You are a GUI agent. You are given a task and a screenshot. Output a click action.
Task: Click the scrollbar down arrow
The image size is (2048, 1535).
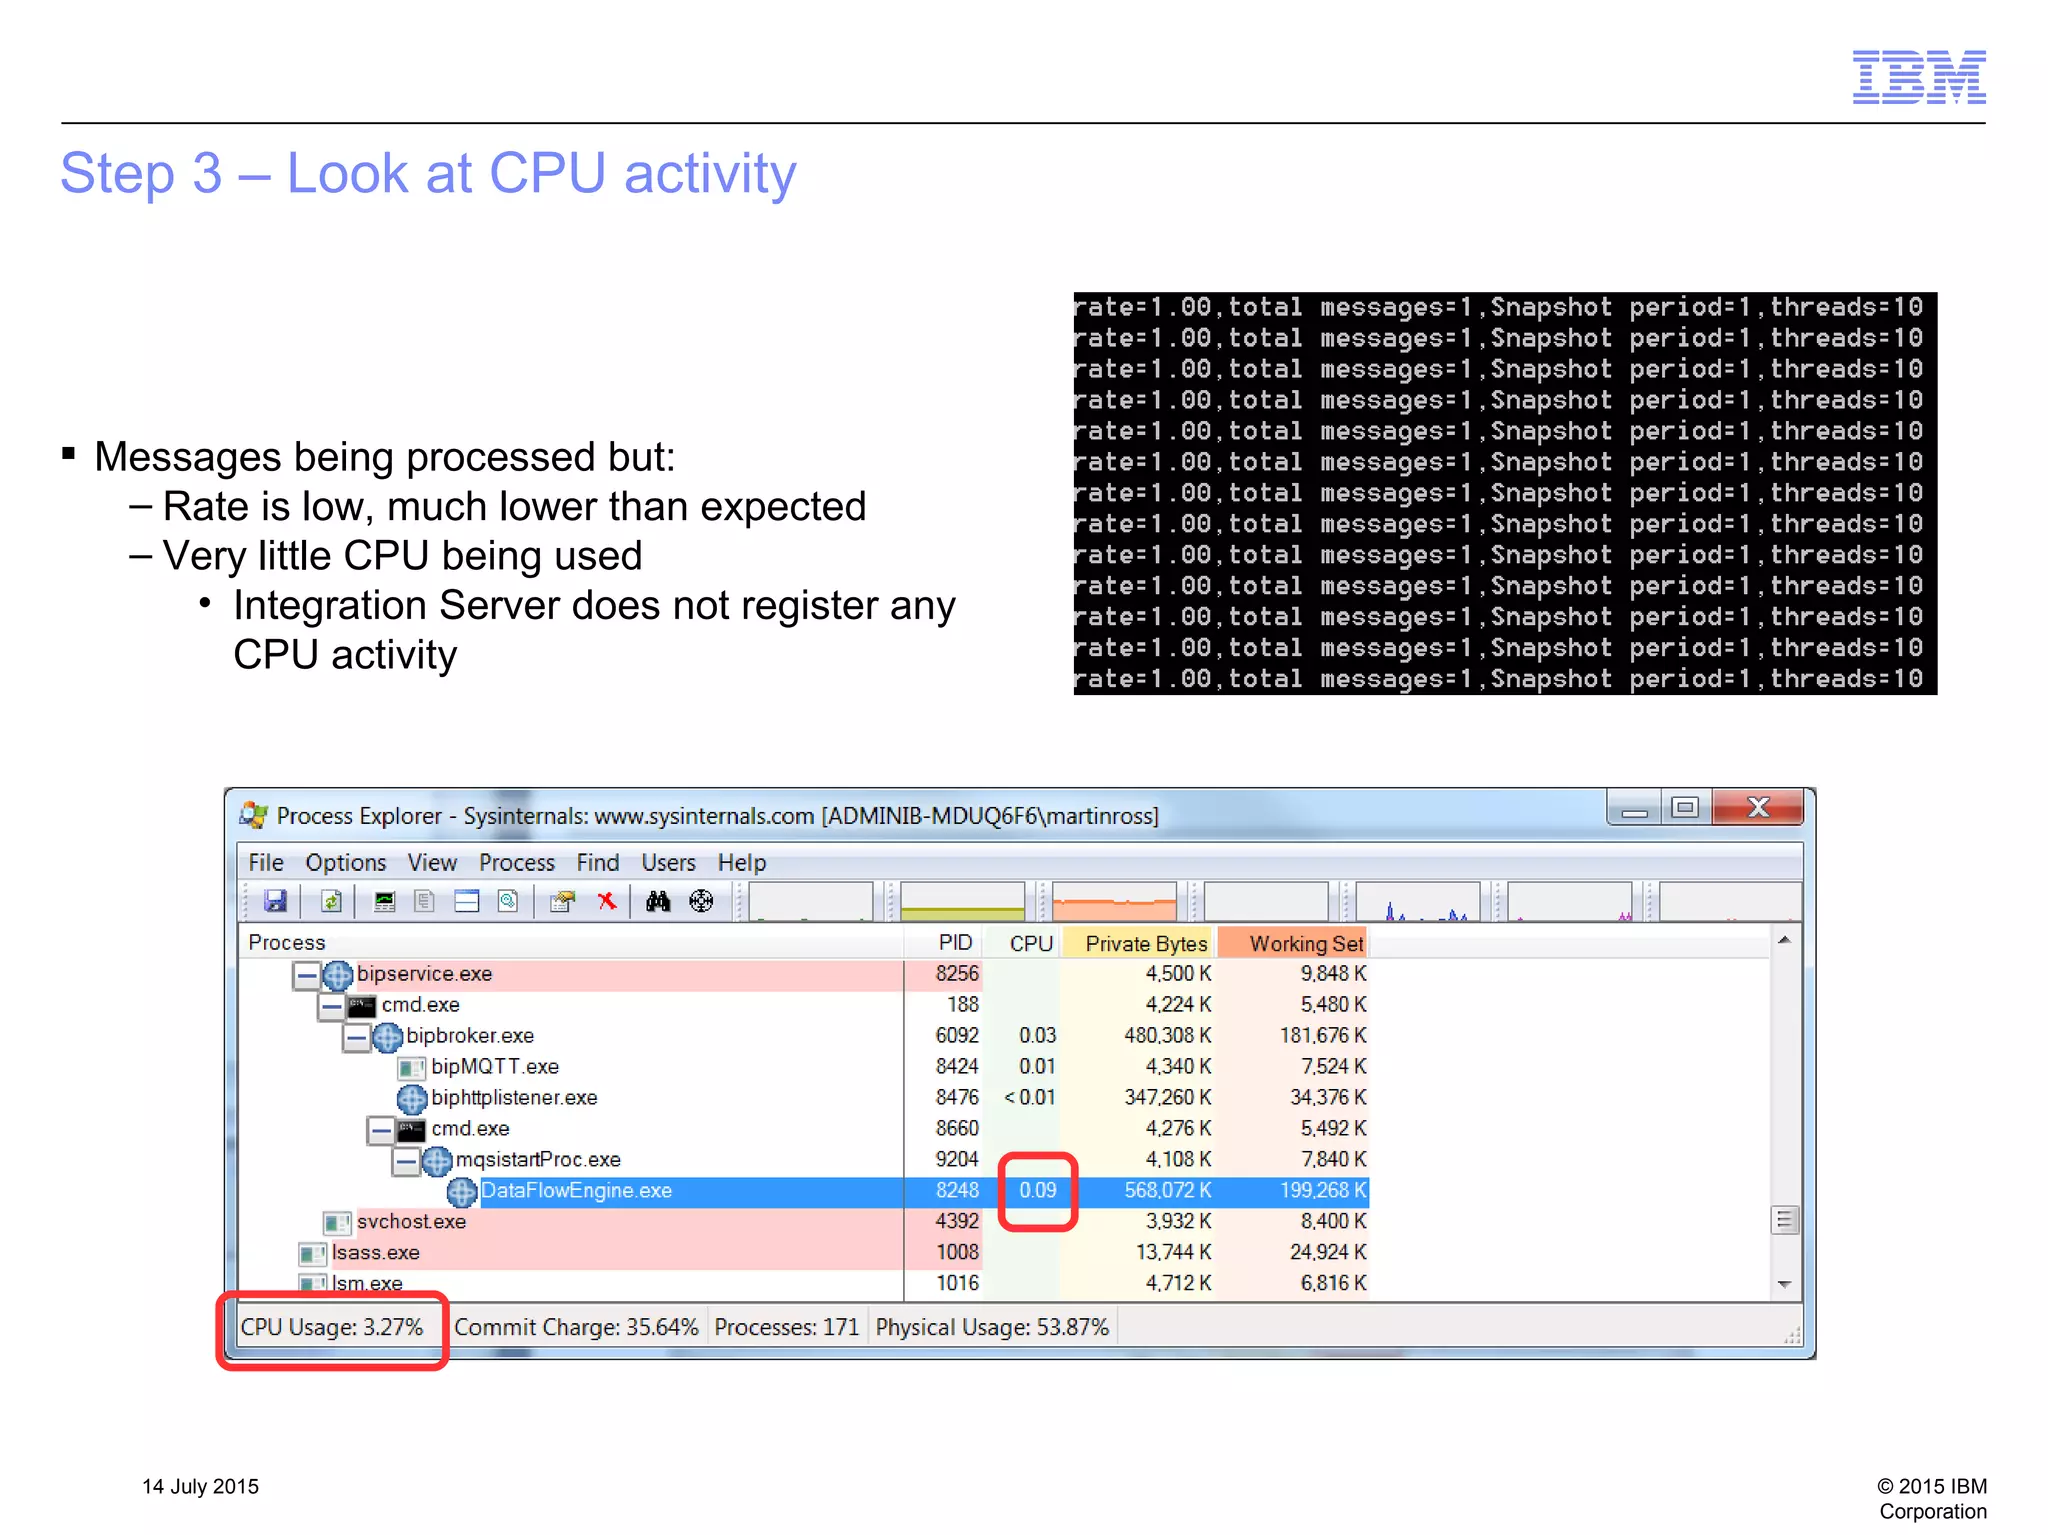pos(1784,1284)
